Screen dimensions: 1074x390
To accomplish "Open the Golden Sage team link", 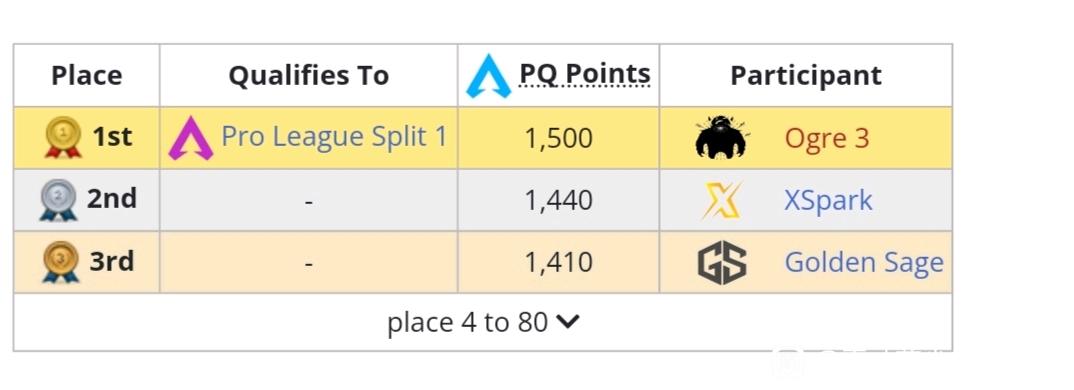I will (x=864, y=263).
